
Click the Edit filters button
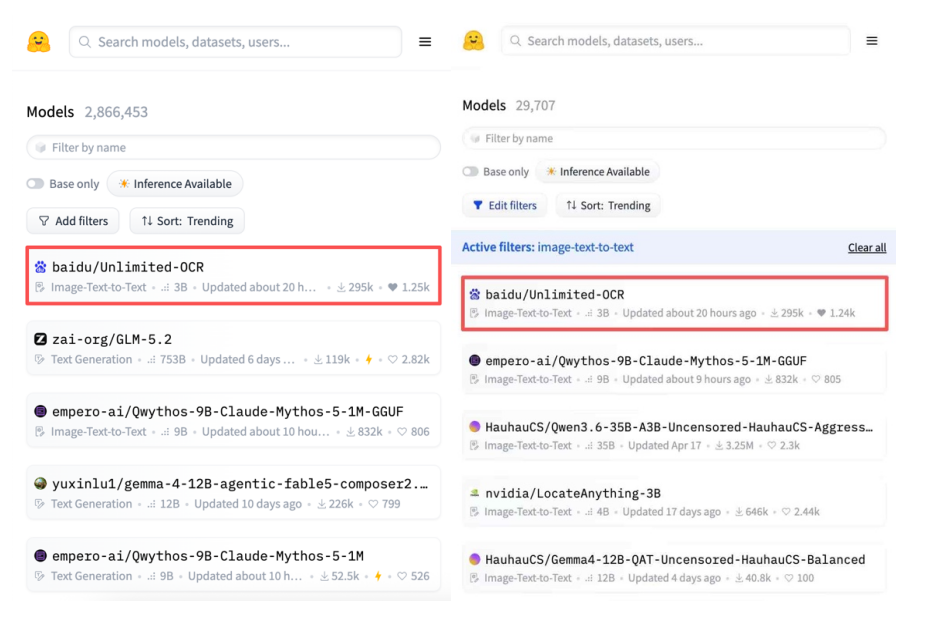505,205
